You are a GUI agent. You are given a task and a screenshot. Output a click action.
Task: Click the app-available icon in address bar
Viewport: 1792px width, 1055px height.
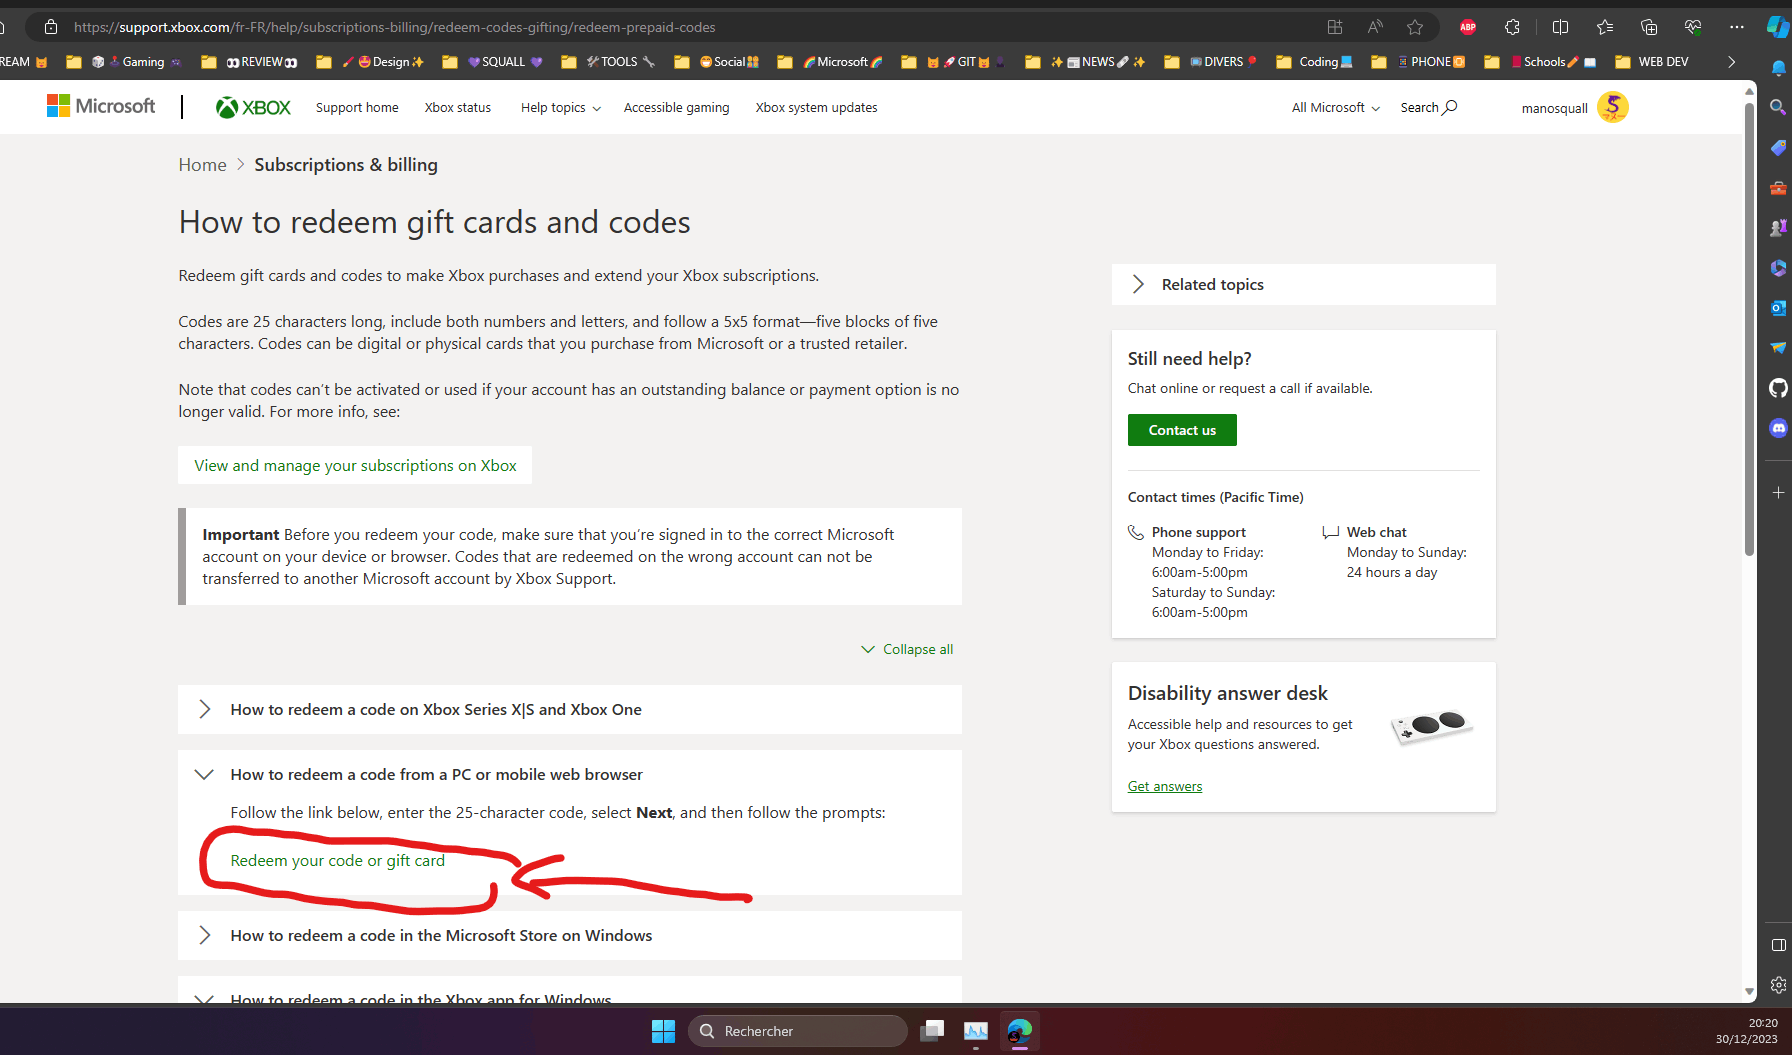(x=1335, y=27)
